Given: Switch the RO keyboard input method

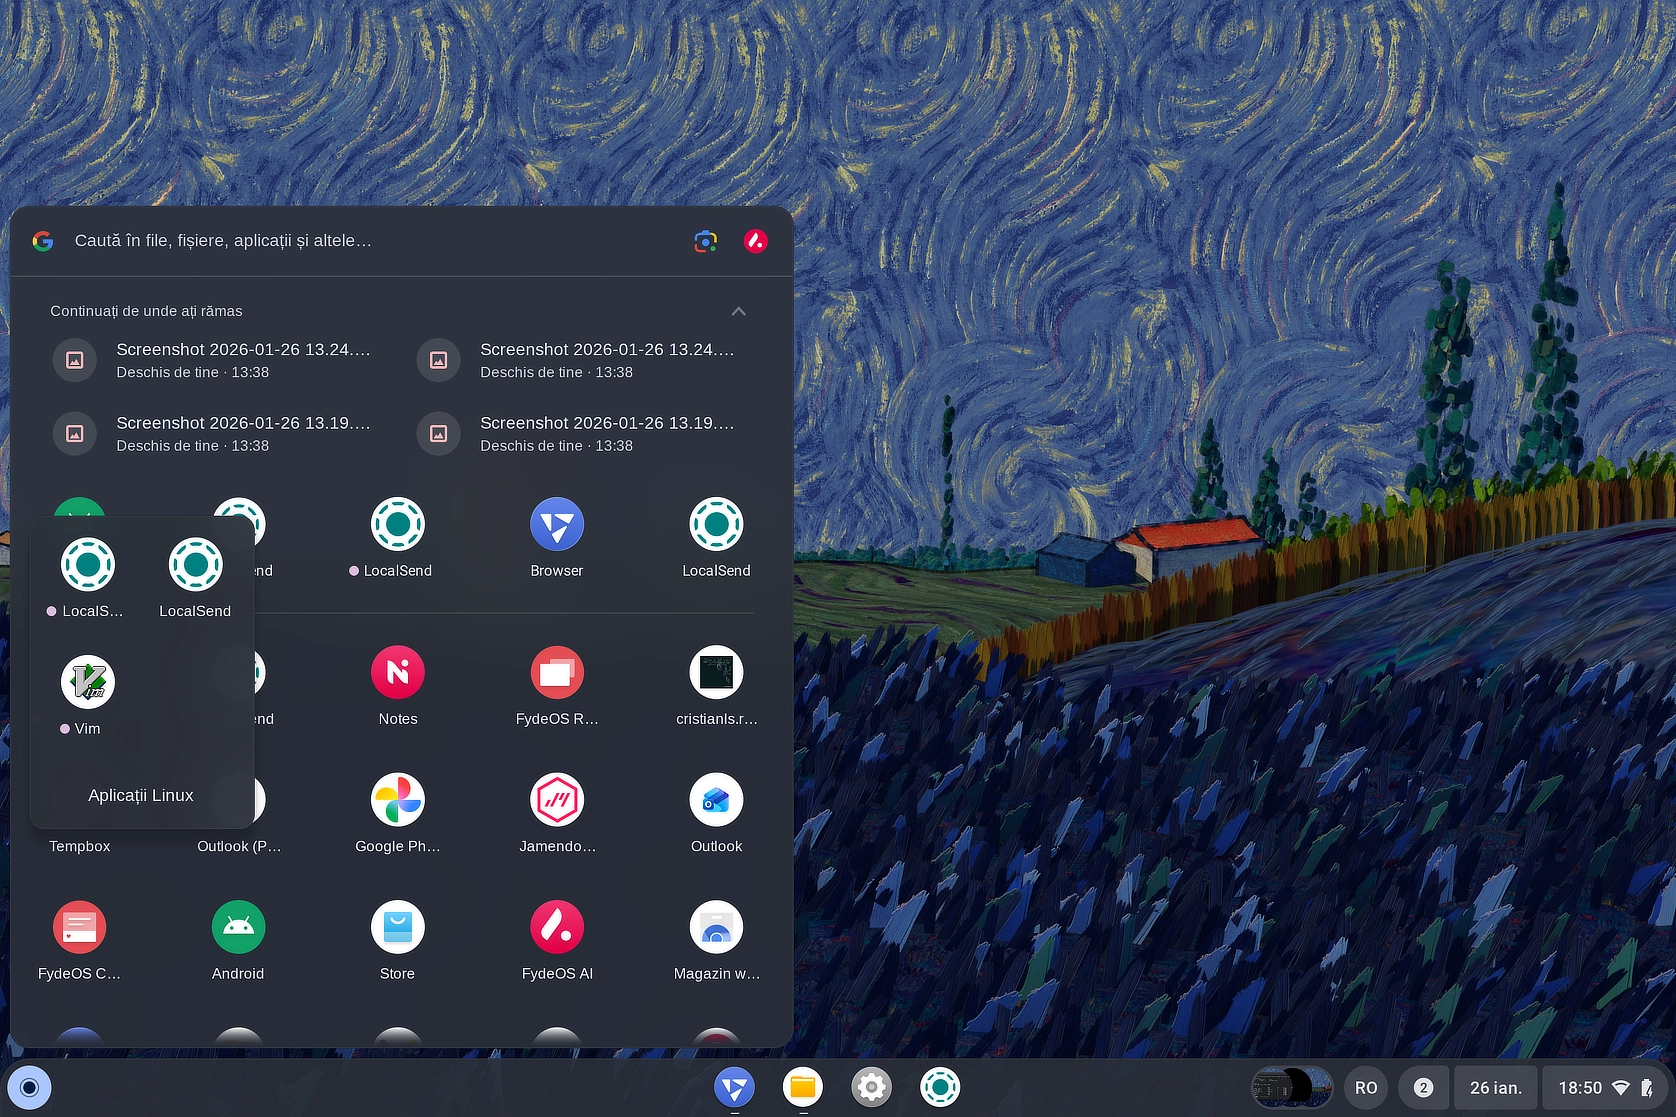Looking at the screenshot, I should [1366, 1087].
